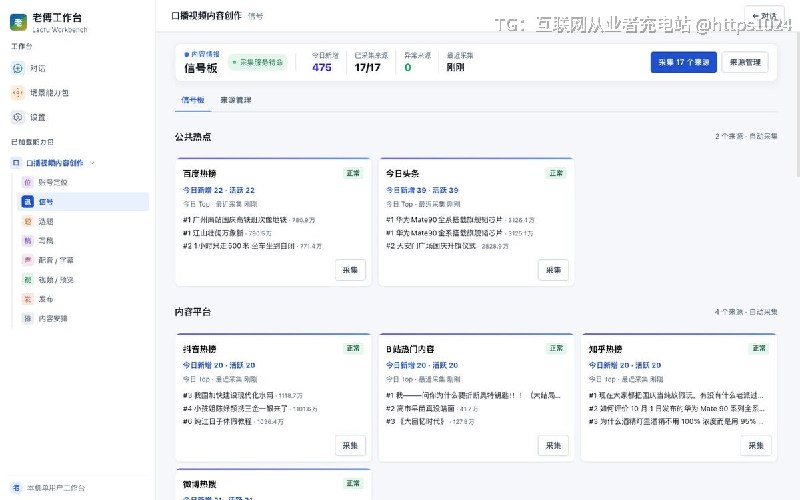Switch to the 信号板 tab

(193, 100)
